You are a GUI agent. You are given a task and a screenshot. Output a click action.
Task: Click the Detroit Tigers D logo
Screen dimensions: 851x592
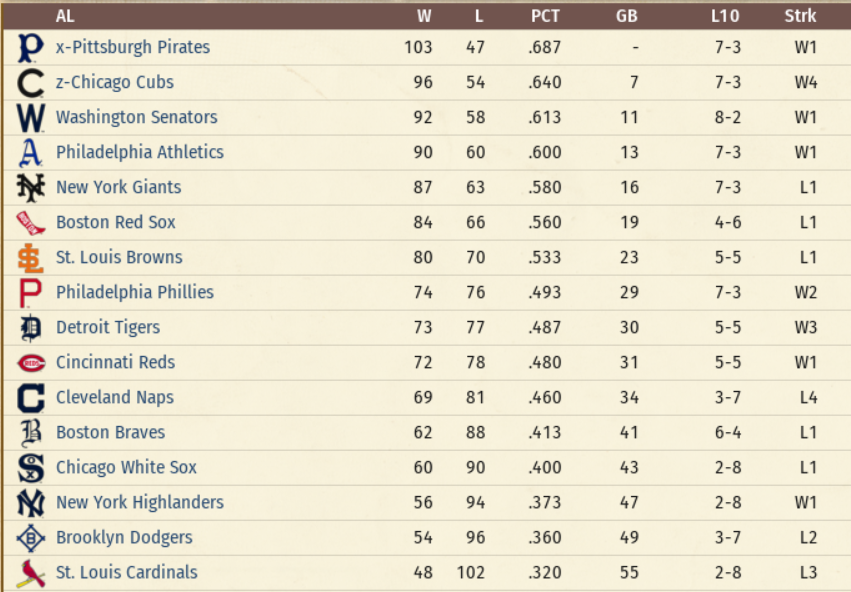pos(31,327)
